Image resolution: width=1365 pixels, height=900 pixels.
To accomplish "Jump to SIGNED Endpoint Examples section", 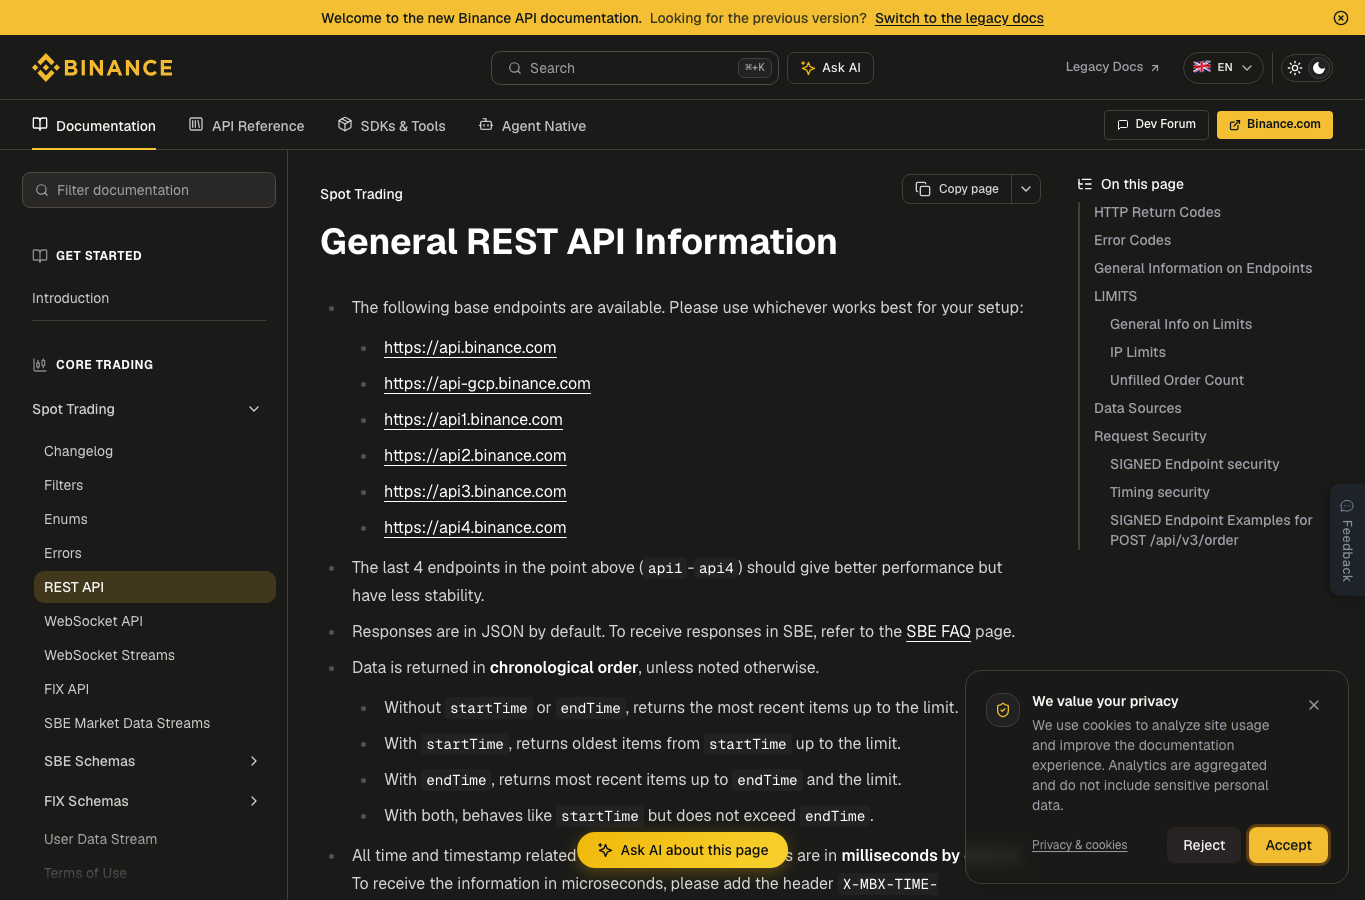I will point(1211,530).
